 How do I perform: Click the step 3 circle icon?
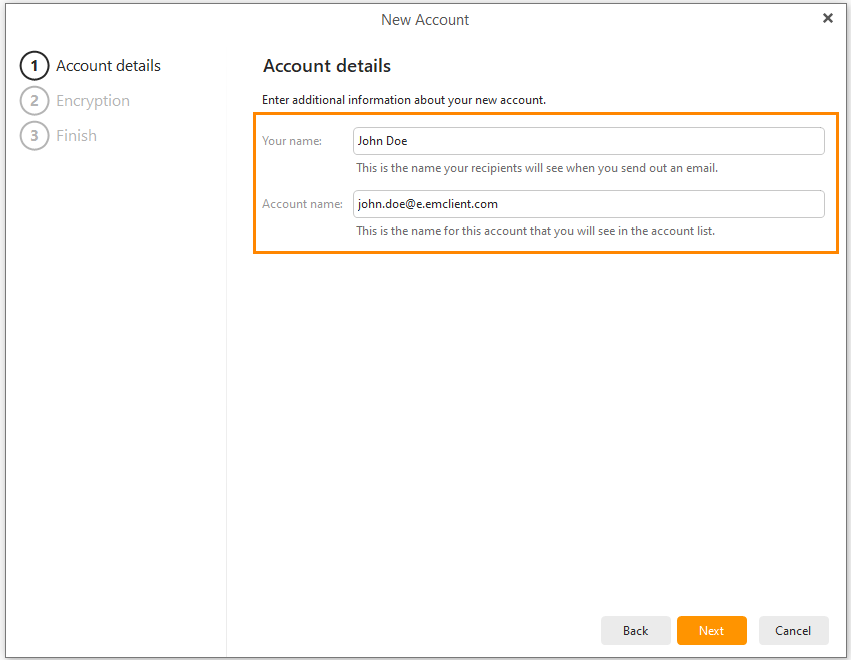[34, 136]
